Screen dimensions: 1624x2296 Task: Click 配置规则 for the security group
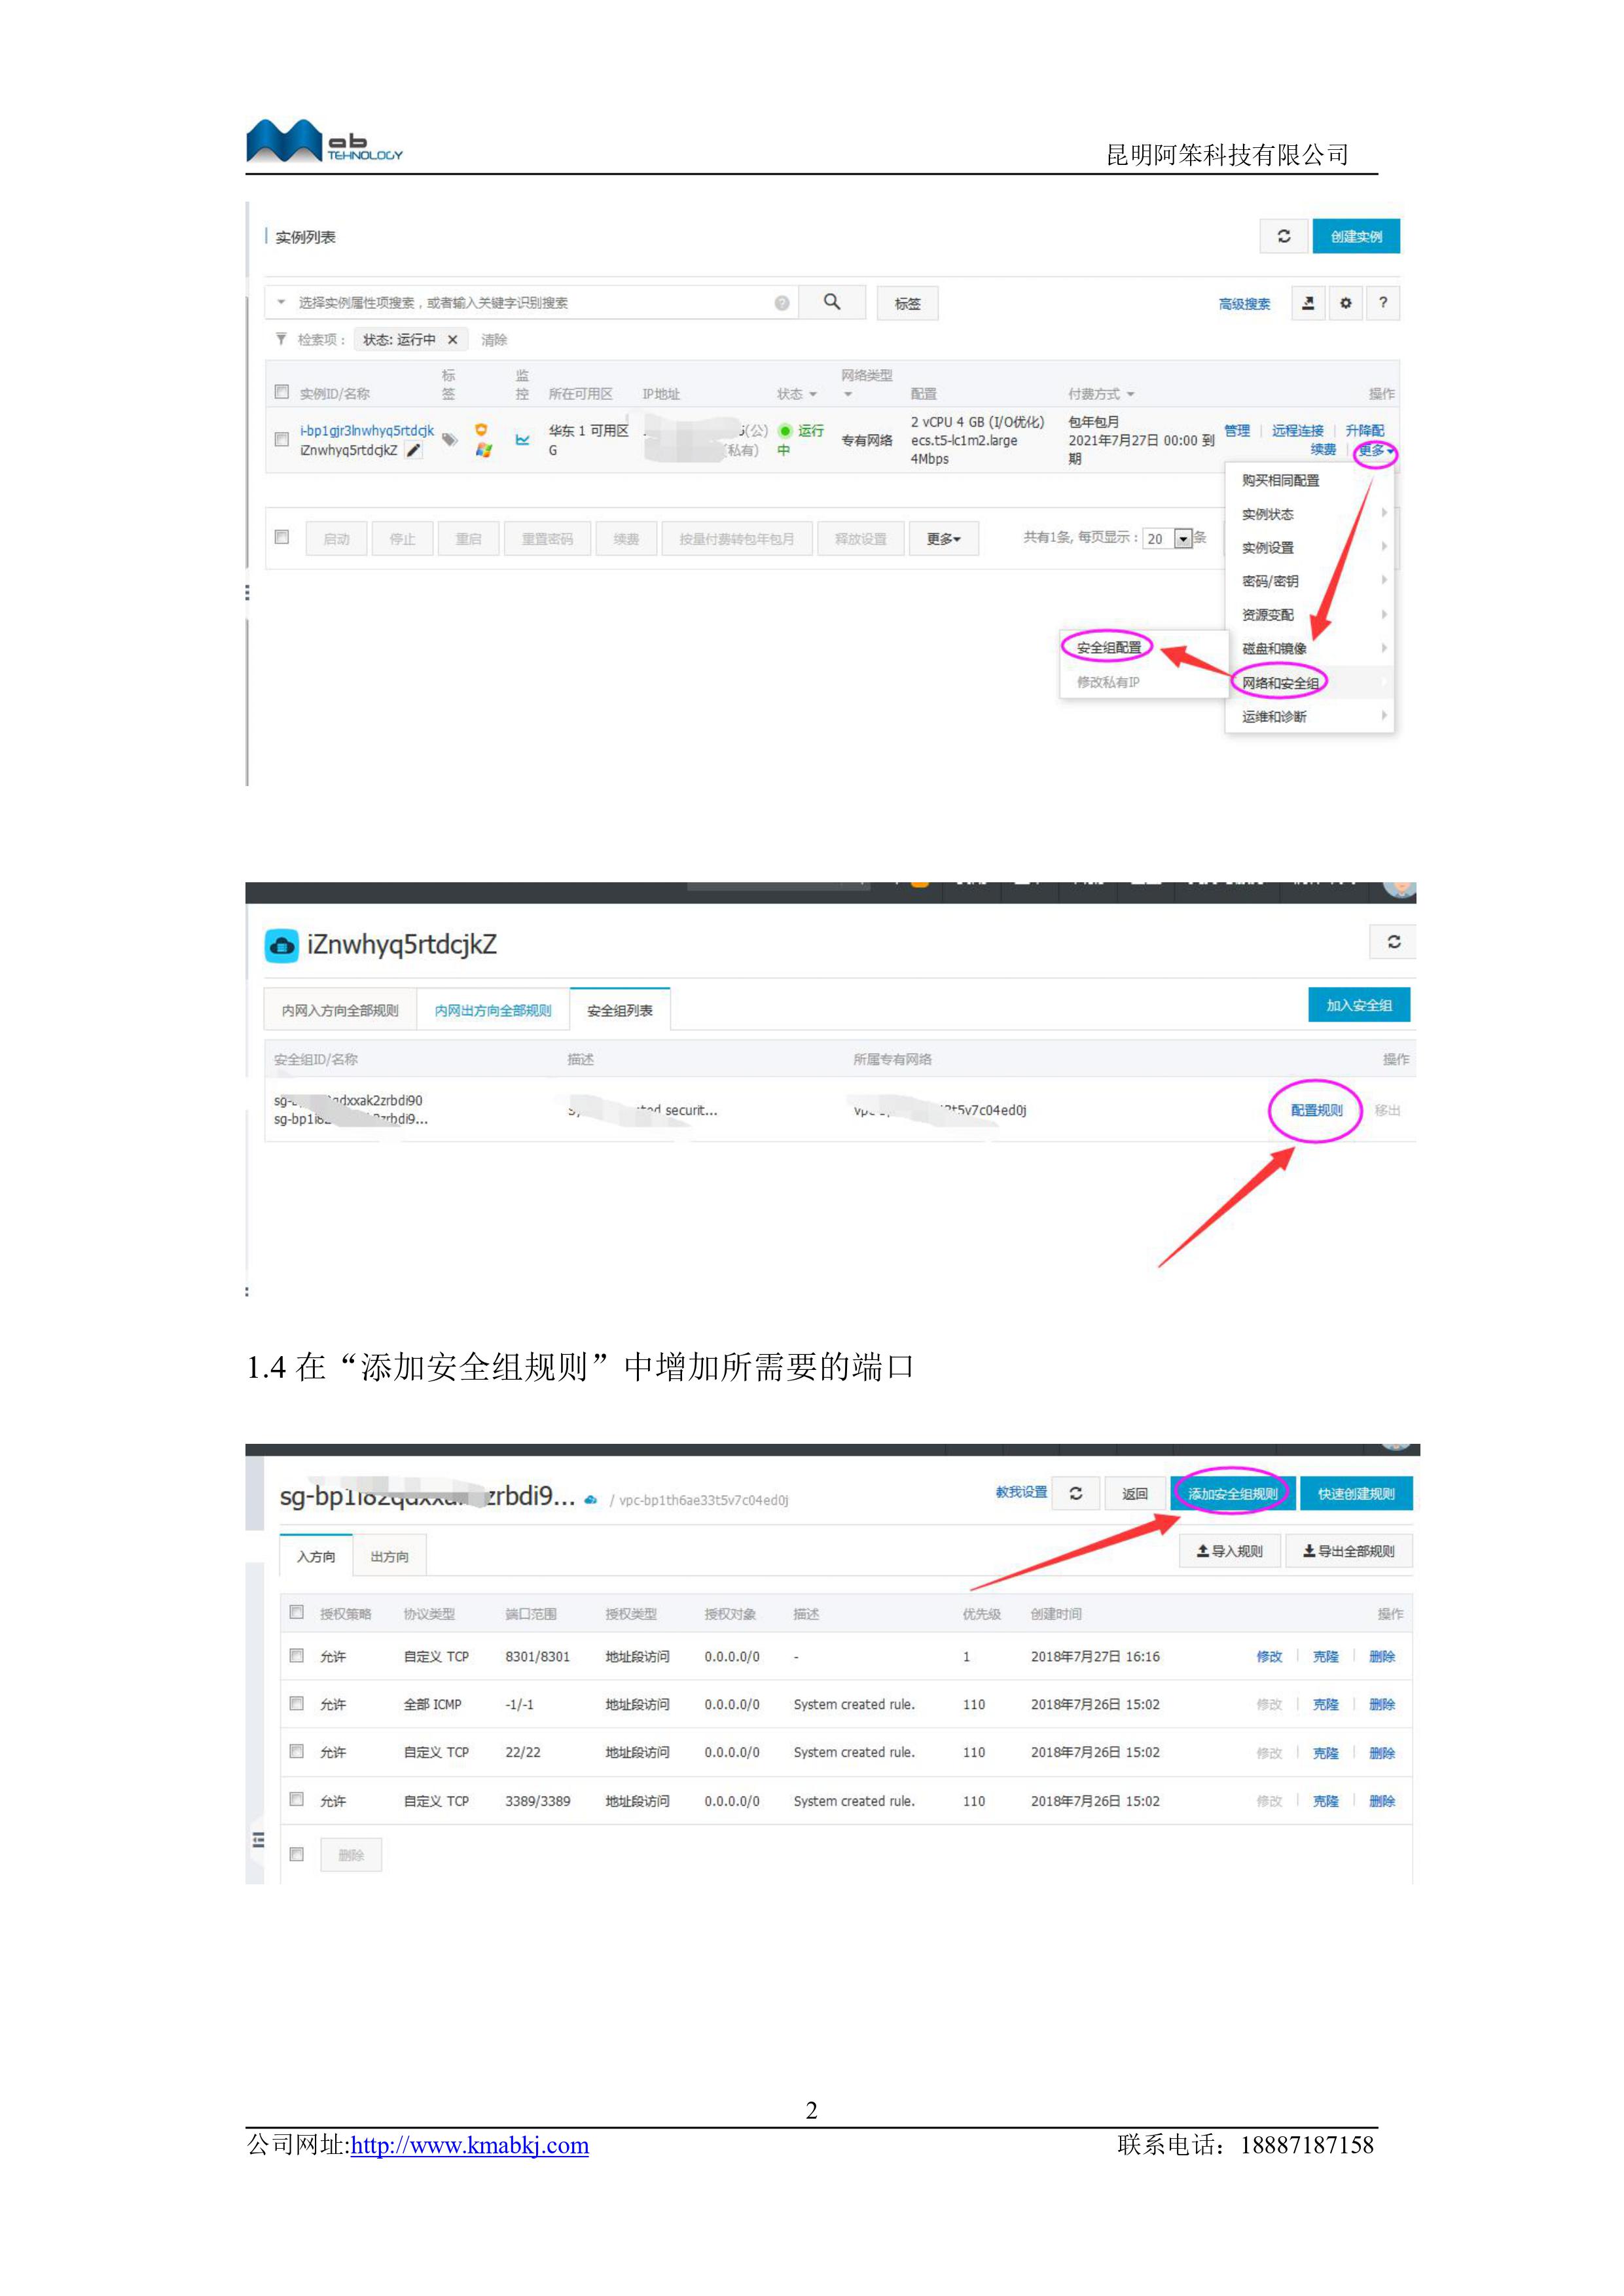[x=1316, y=1110]
